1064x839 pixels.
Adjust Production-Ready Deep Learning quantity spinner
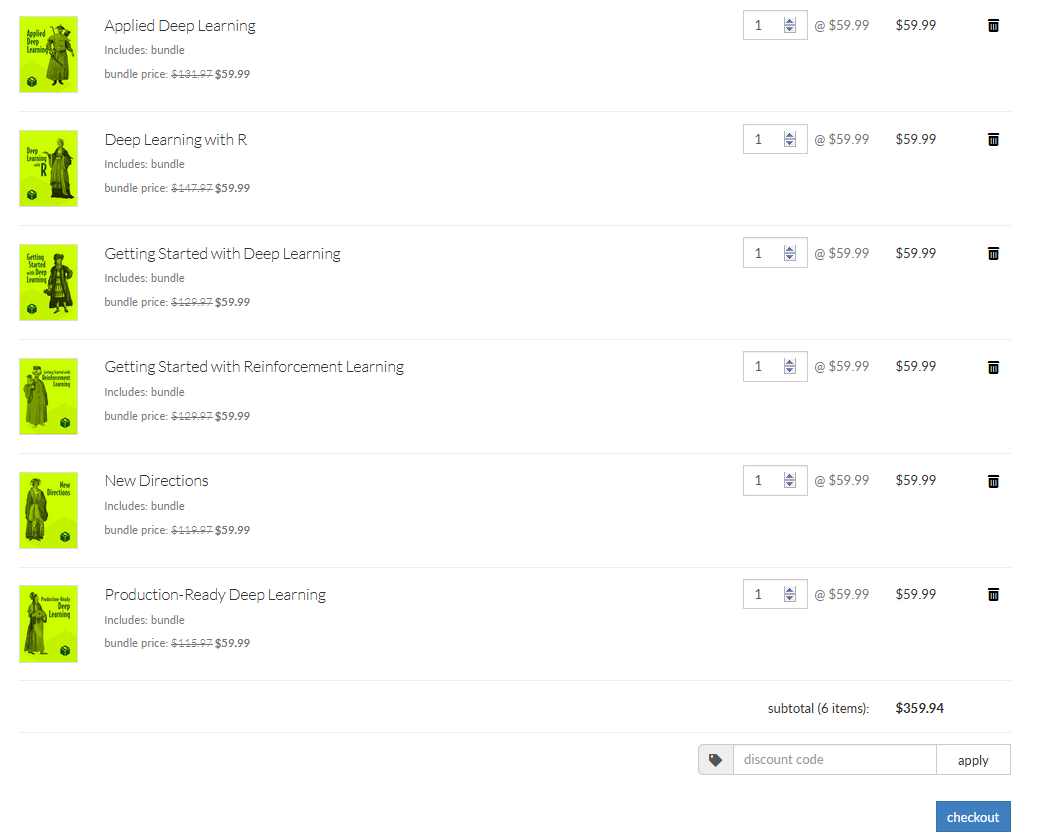(x=789, y=595)
